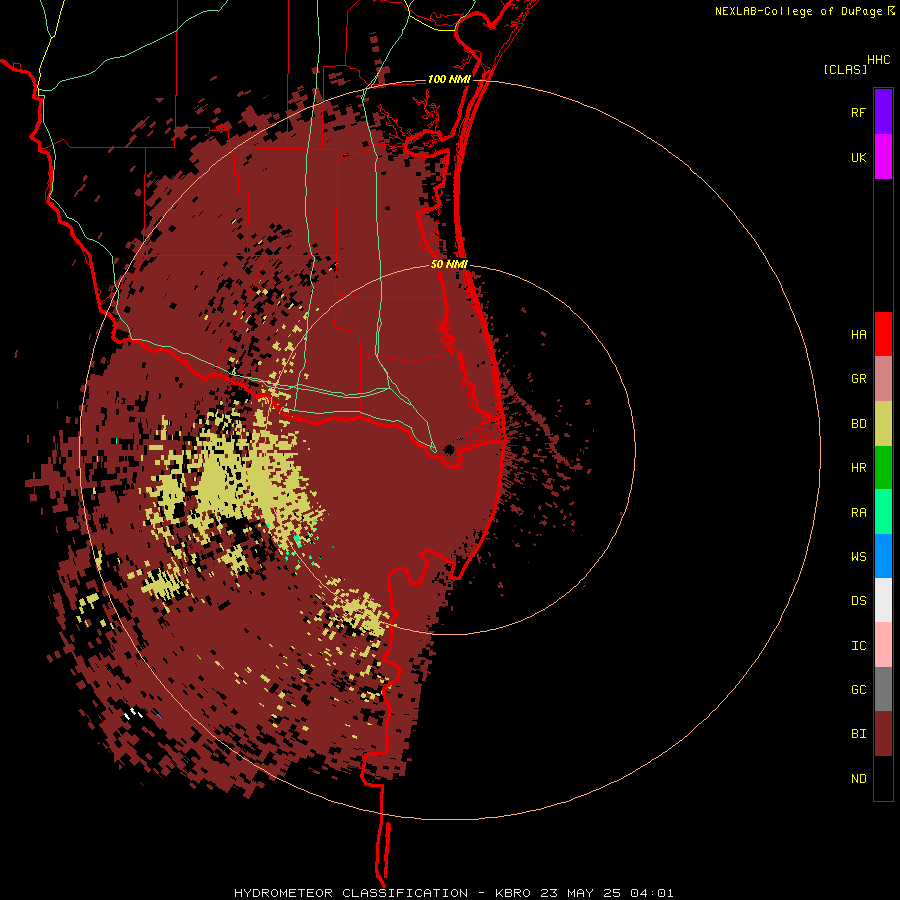Click the UK magenta legend swatch
The image size is (900, 900).
883,157
